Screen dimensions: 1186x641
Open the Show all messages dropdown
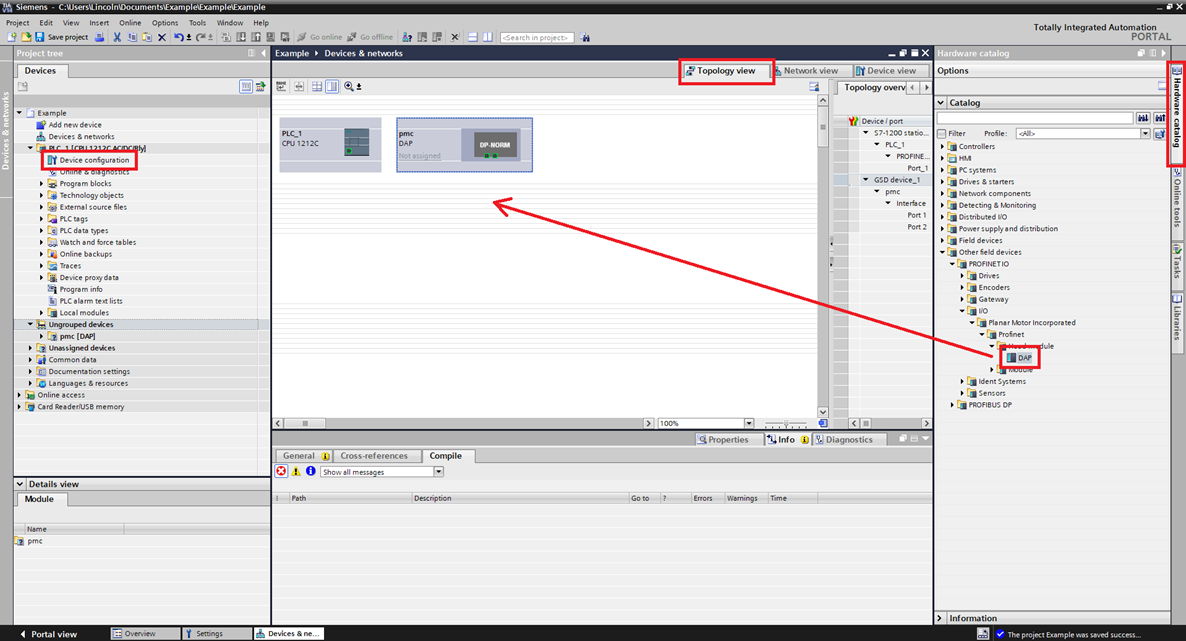[x=438, y=472]
